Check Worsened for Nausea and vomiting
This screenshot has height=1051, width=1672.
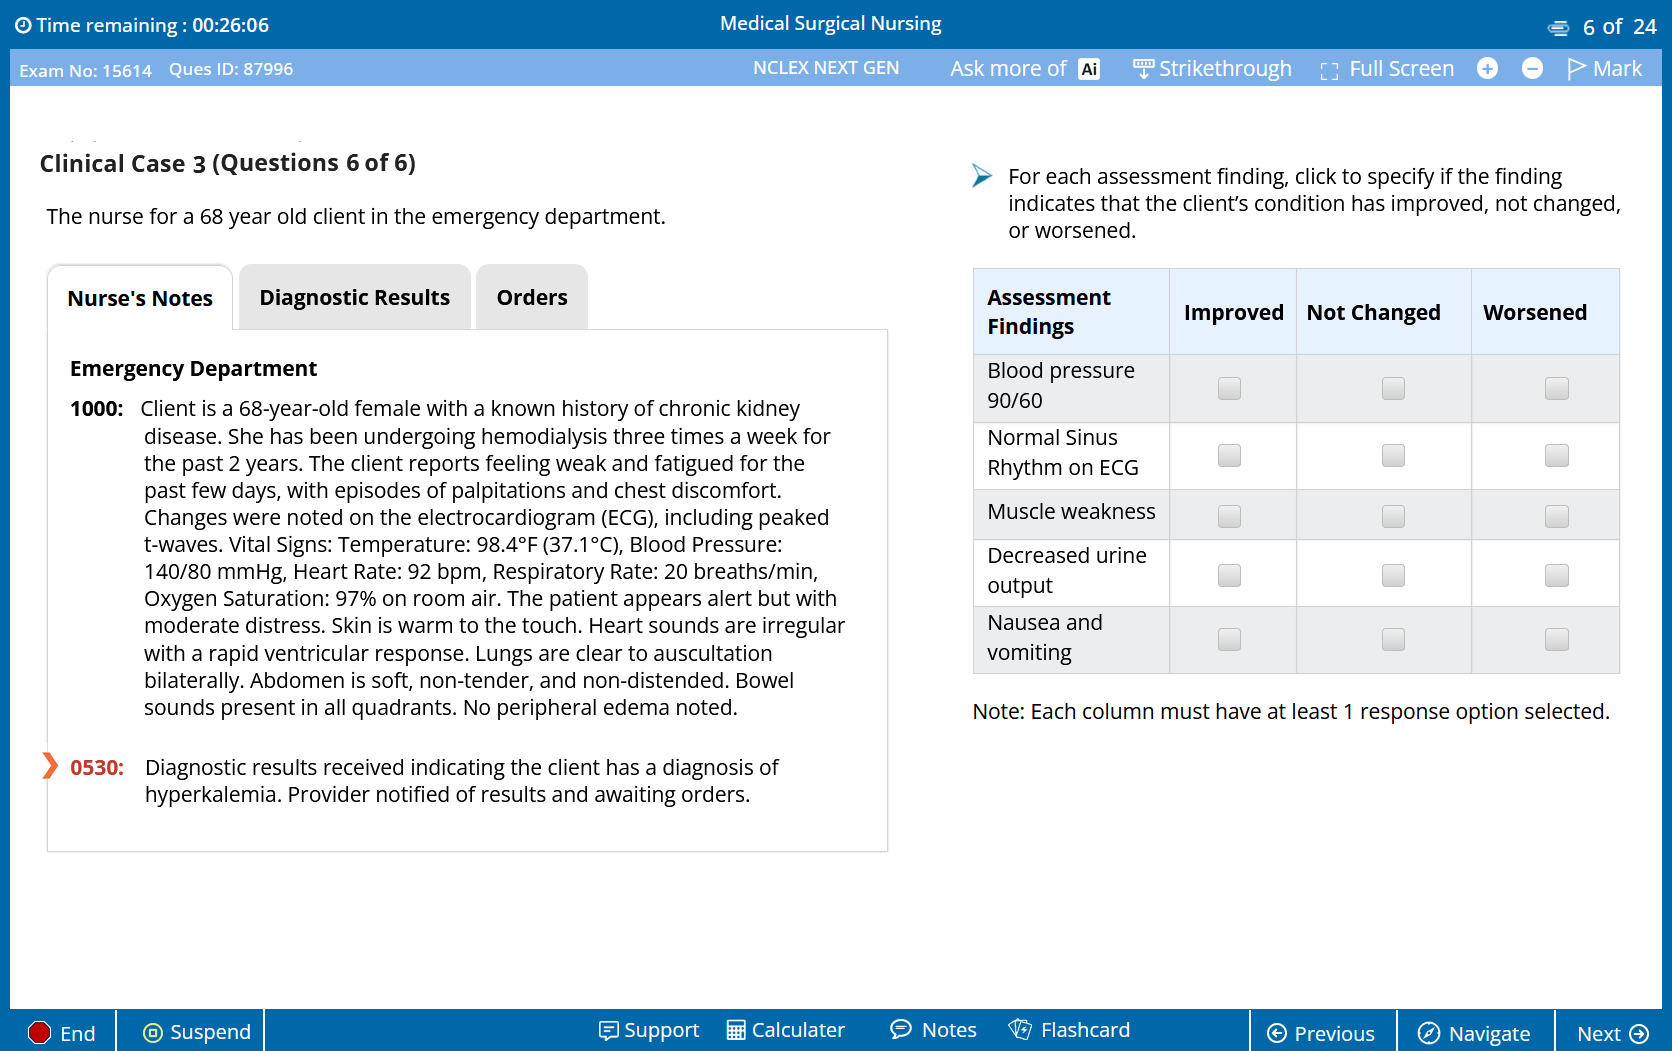[x=1557, y=639]
